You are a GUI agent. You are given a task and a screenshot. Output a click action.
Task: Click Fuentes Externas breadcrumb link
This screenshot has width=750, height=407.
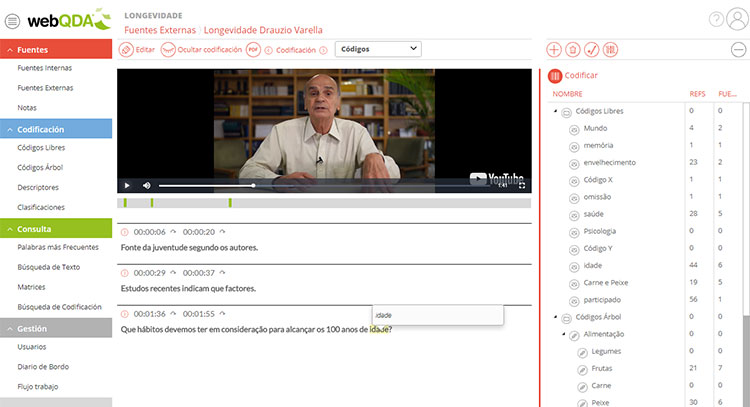click(160, 30)
